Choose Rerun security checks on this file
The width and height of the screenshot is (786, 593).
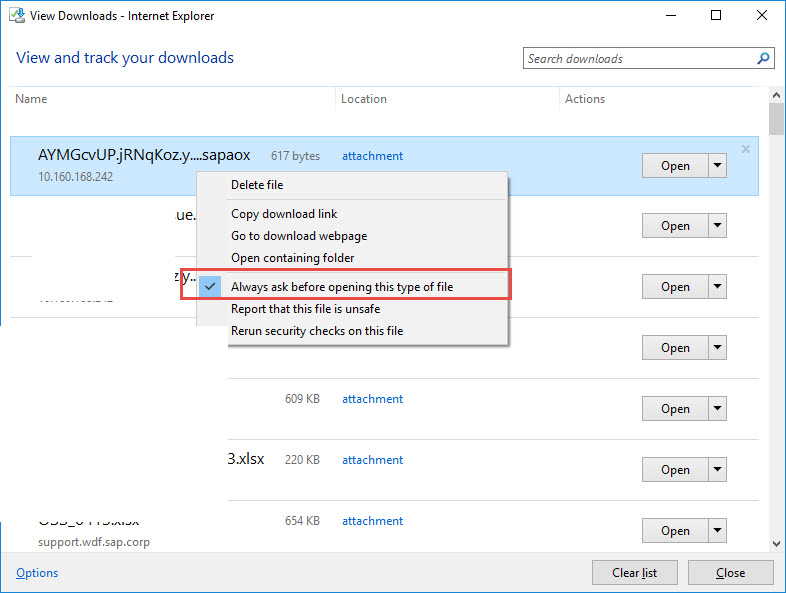pyautogui.click(x=317, y=331)
